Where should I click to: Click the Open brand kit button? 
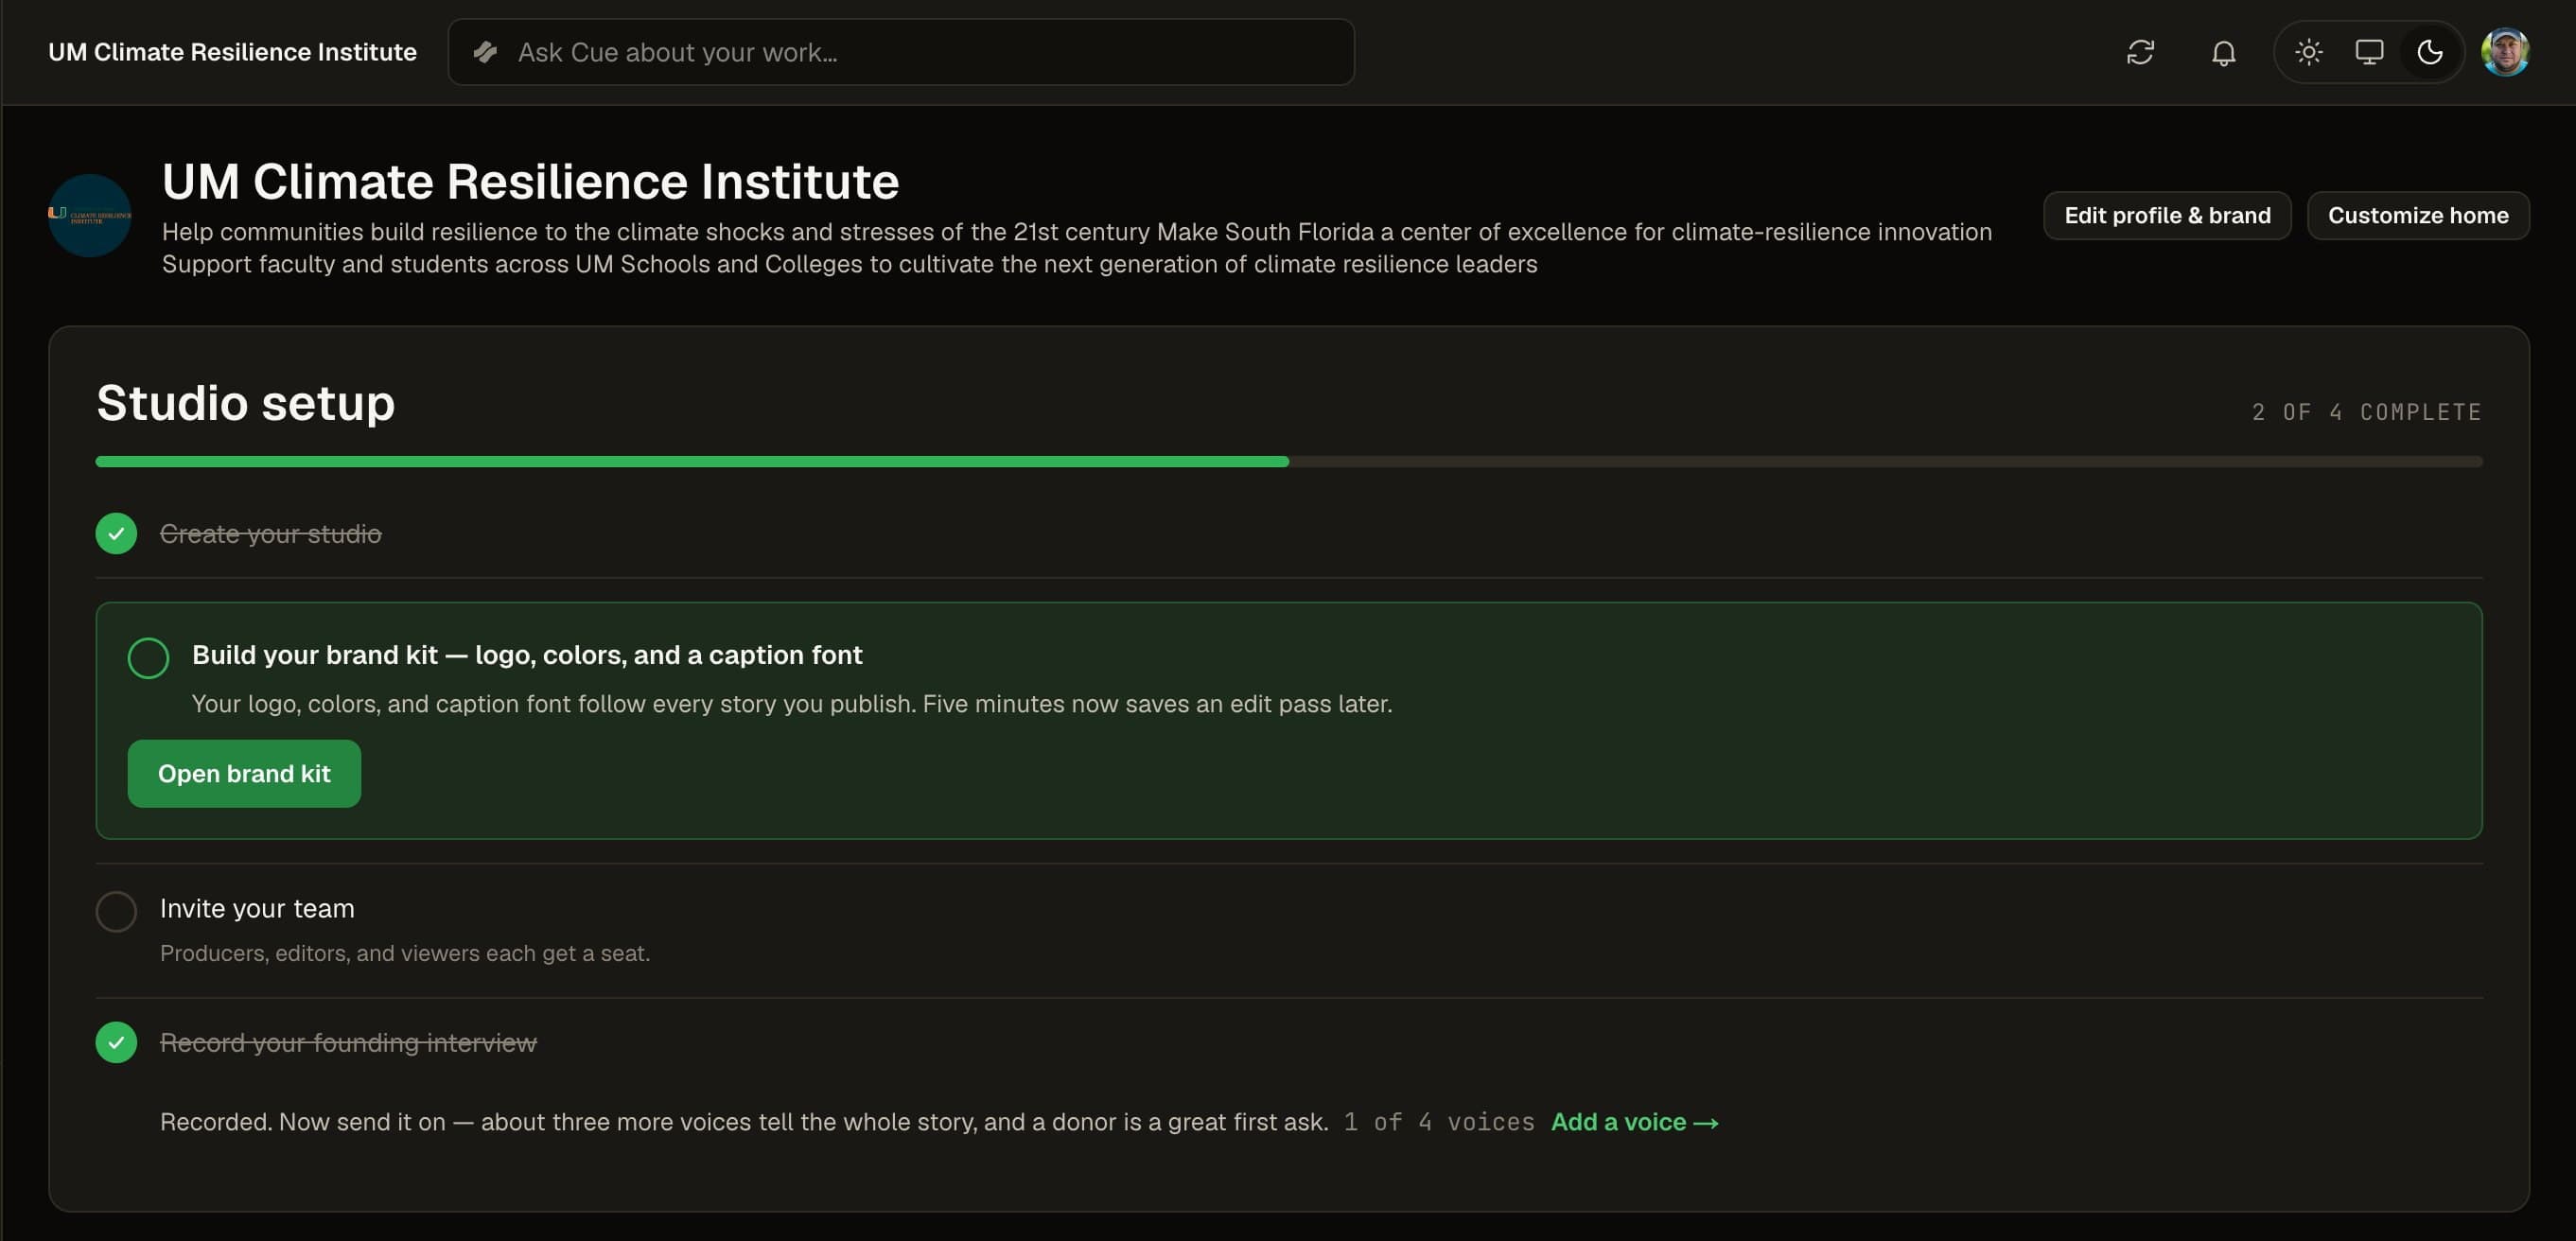coord(244,774)
